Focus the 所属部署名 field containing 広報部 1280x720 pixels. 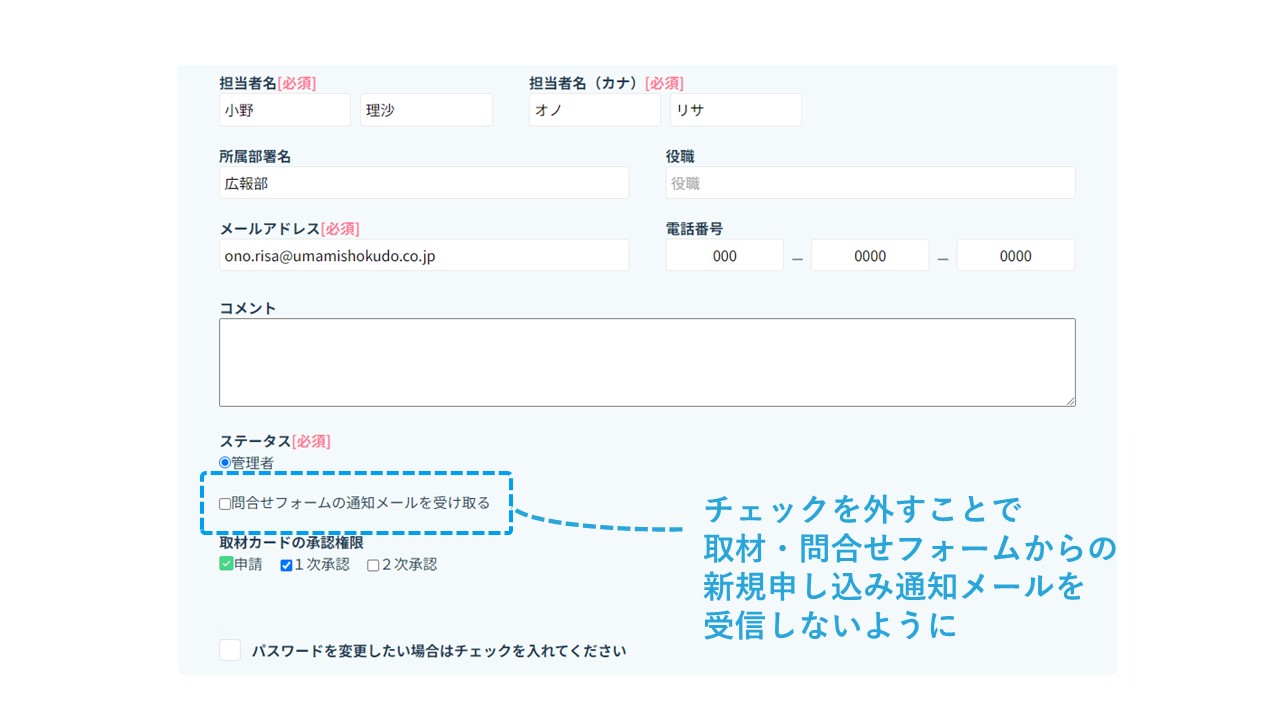(424, 183)
